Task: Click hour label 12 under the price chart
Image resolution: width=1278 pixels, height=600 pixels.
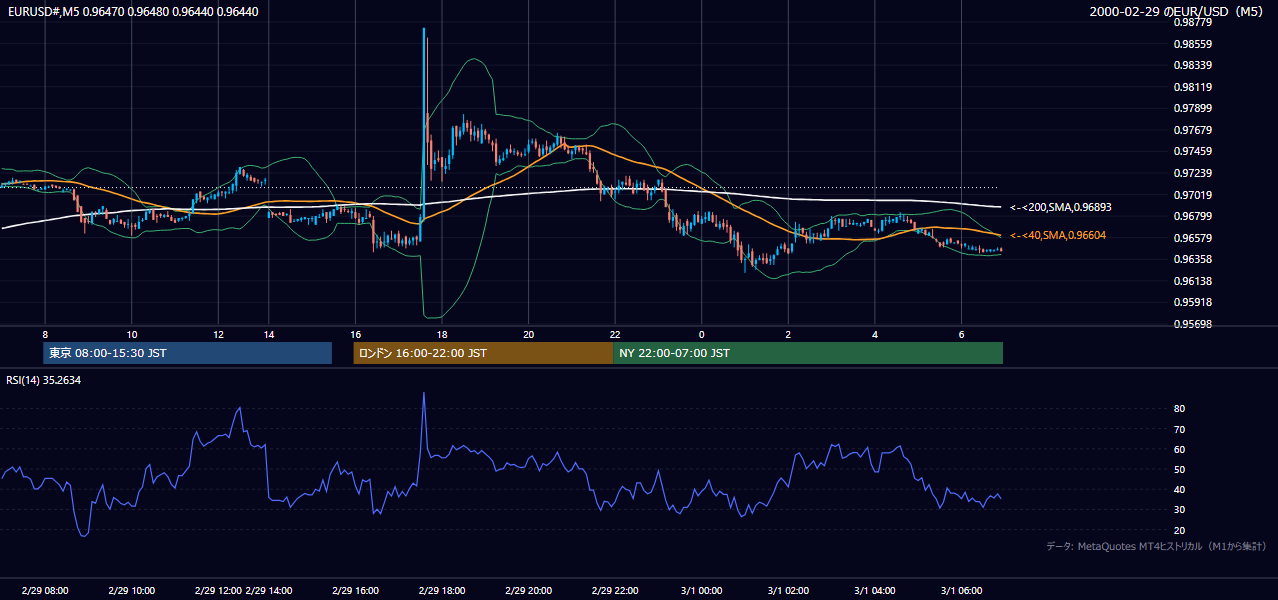Action: 219,334
